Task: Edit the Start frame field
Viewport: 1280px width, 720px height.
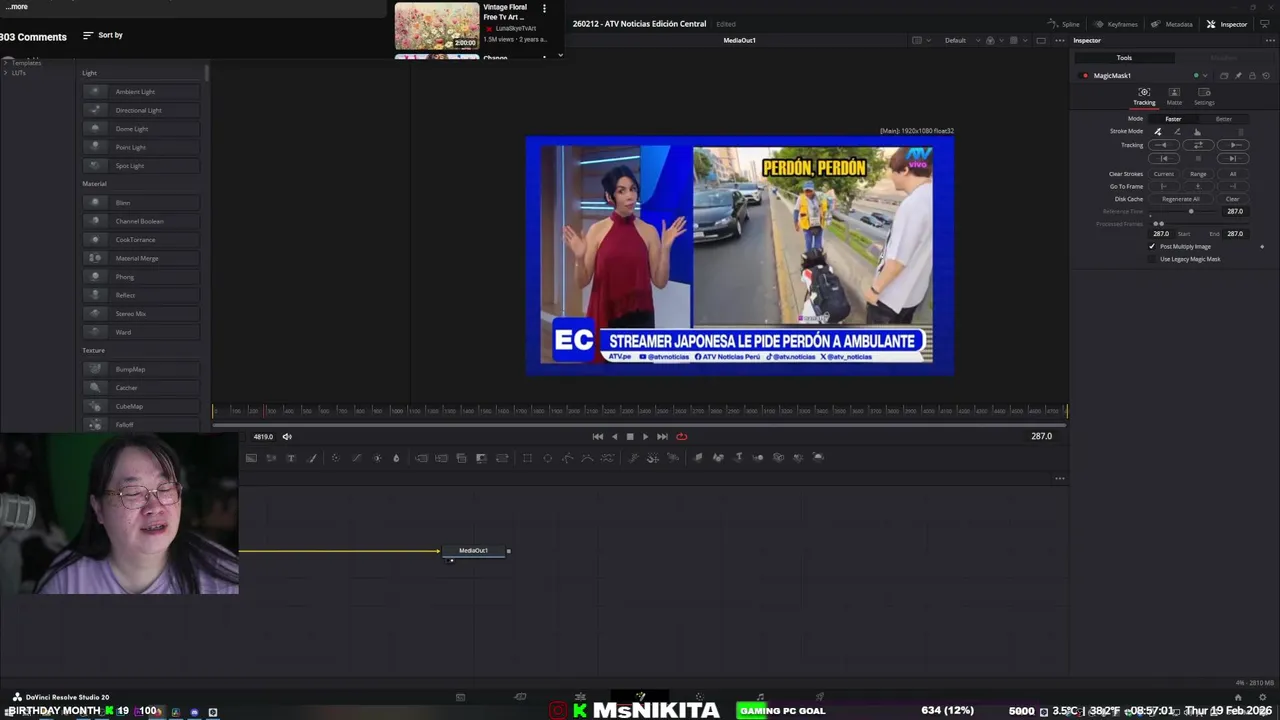Action: pyautogui.click(x=1161, y=234)
